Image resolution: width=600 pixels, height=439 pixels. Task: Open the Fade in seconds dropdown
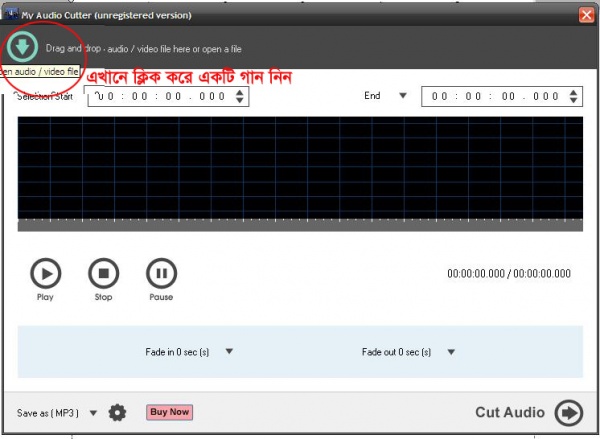coord(229,351)
